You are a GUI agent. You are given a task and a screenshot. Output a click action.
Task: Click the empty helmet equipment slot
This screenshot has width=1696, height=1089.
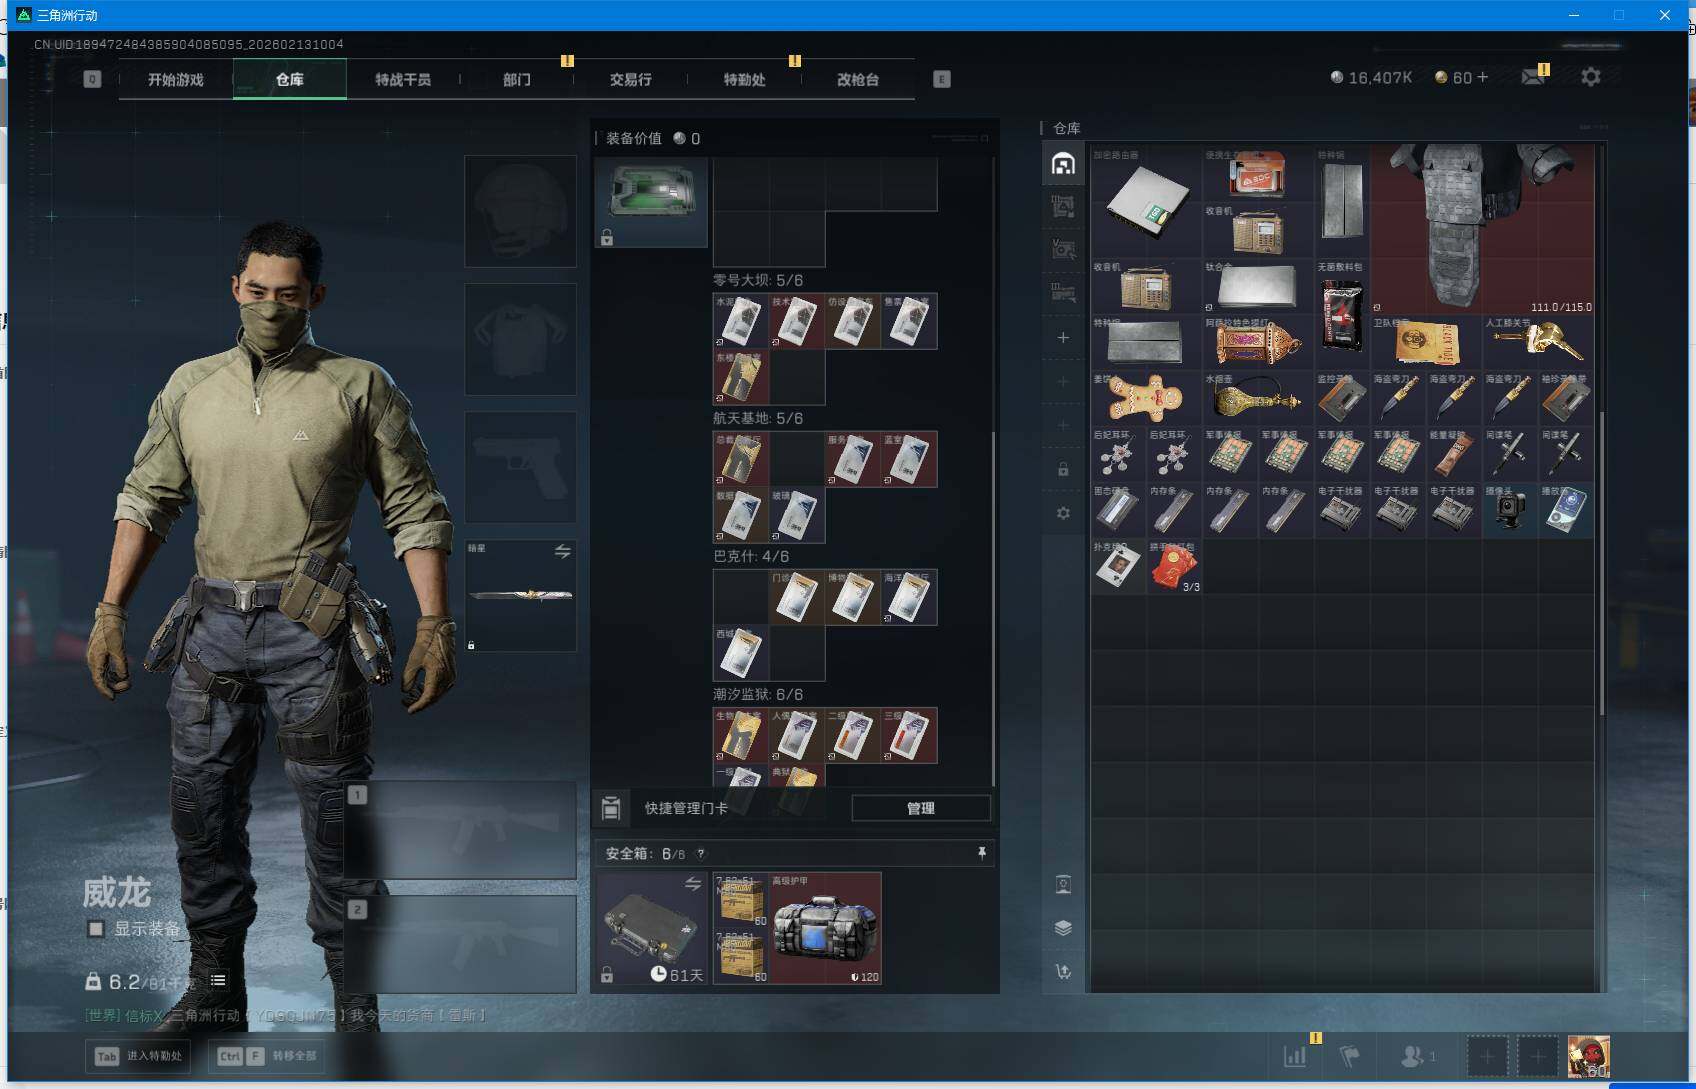pyautogui.click(x=520, y=211)
